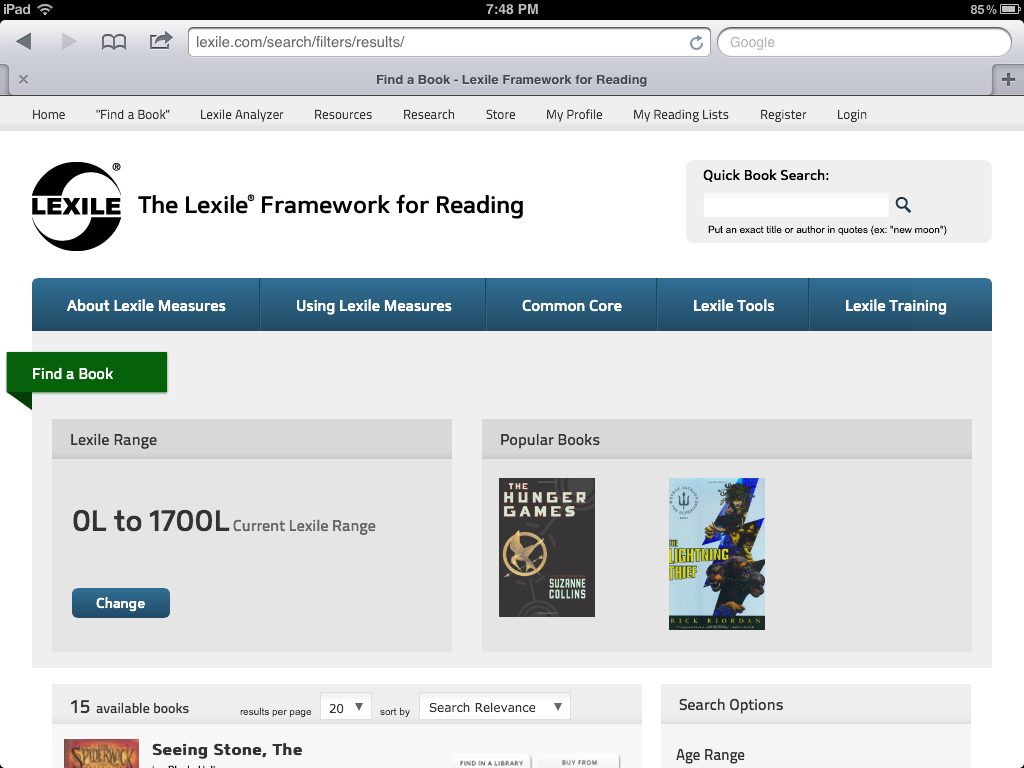
Task: Tap the 7:48 PM clock
Action: pos(512,9)
